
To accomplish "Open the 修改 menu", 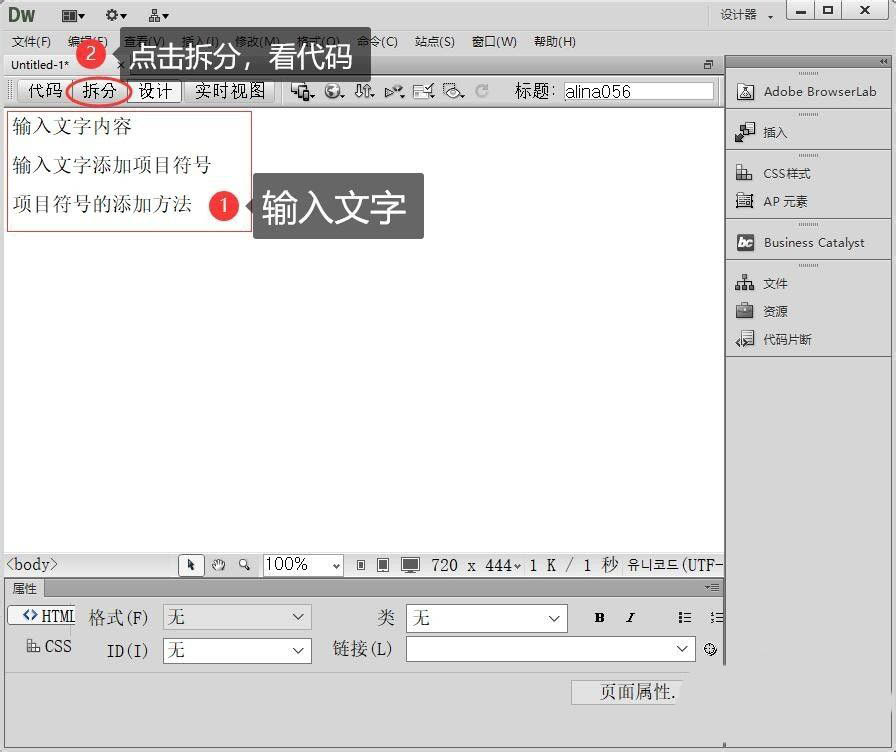I will (x=256, y=42).
